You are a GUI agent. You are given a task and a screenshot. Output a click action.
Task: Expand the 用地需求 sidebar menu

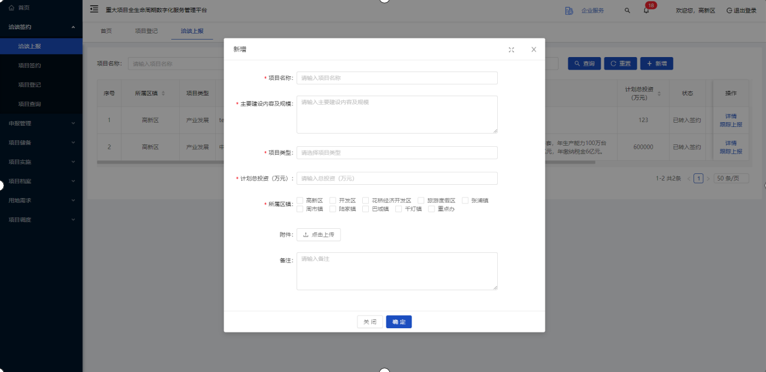(x=41, y=200)
